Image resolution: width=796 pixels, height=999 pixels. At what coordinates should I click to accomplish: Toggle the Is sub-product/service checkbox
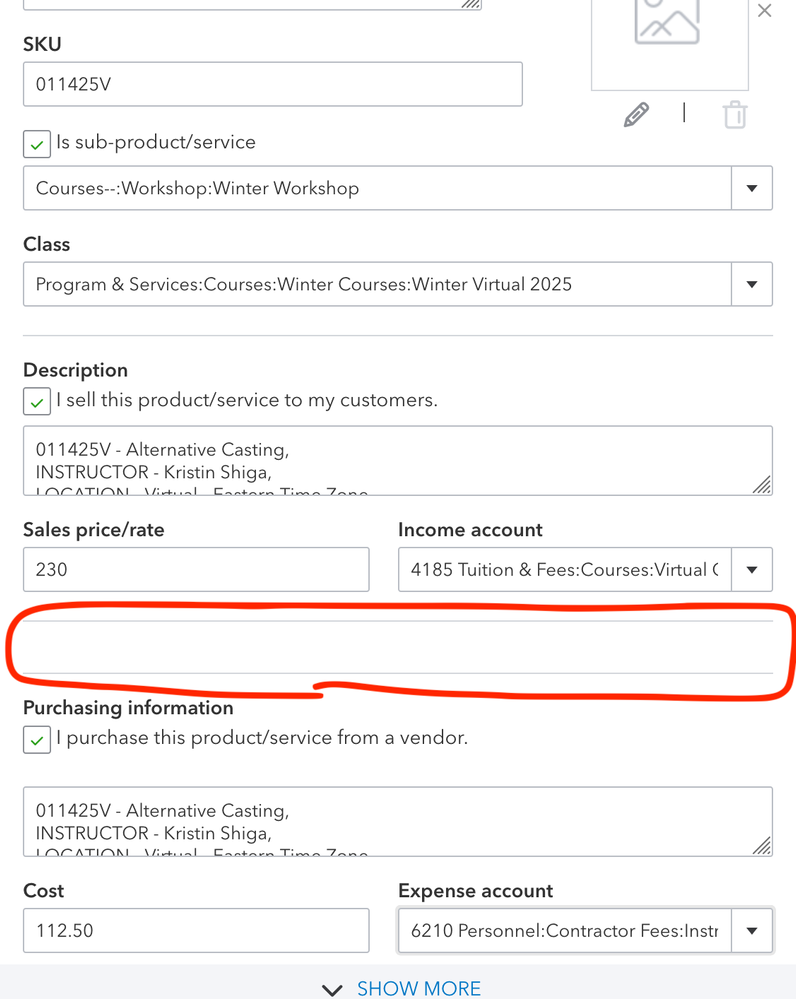(37, 144)
